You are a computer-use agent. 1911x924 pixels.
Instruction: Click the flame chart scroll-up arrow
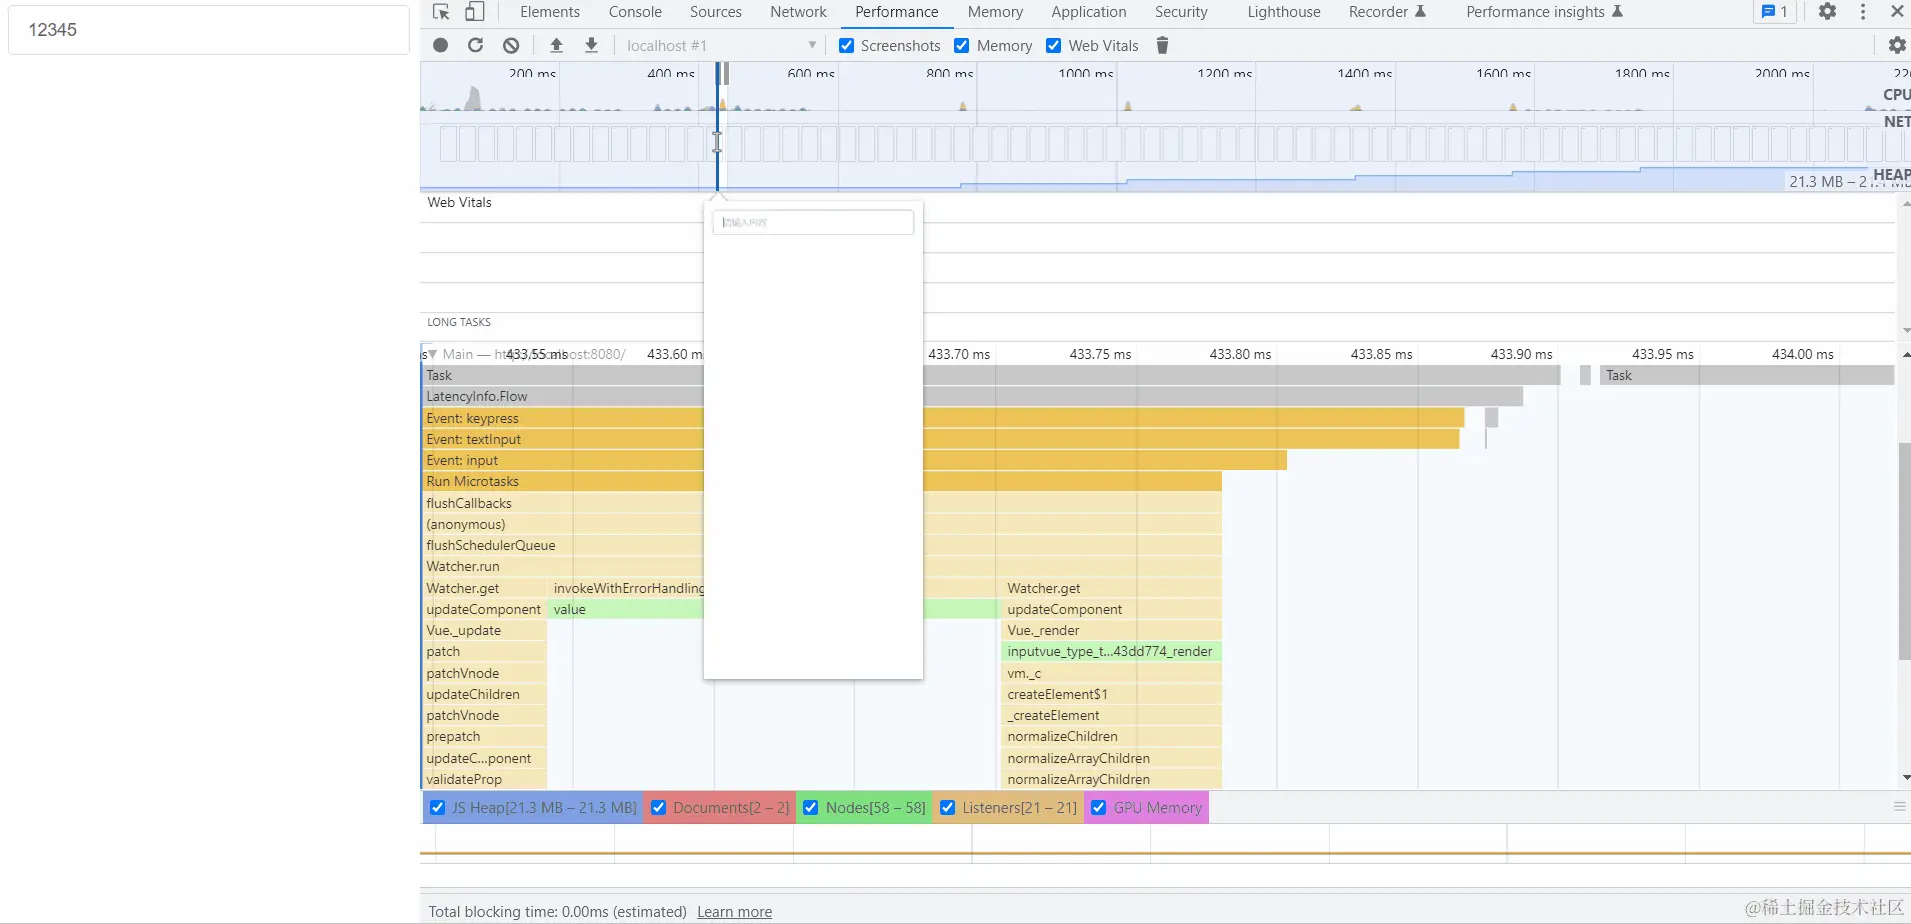pos(1905,355)
